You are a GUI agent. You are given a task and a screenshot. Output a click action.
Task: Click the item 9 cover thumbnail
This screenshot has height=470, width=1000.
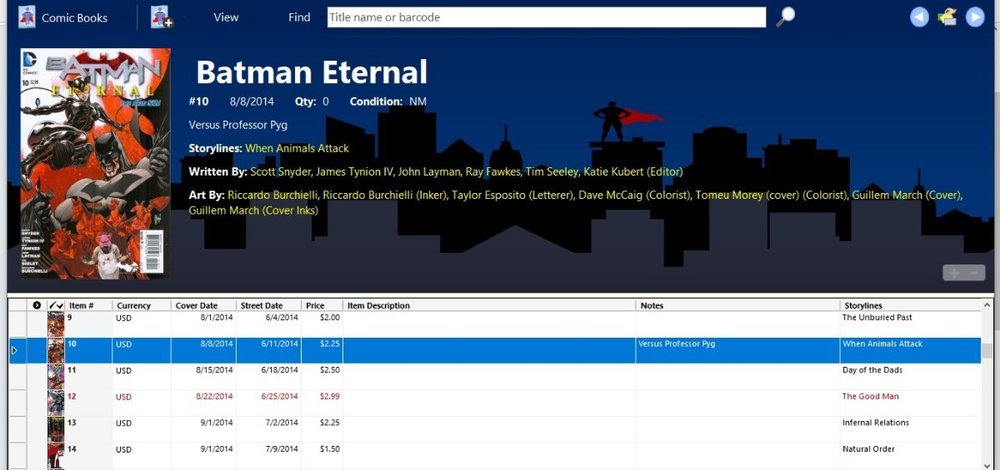[x=56, y=324]
